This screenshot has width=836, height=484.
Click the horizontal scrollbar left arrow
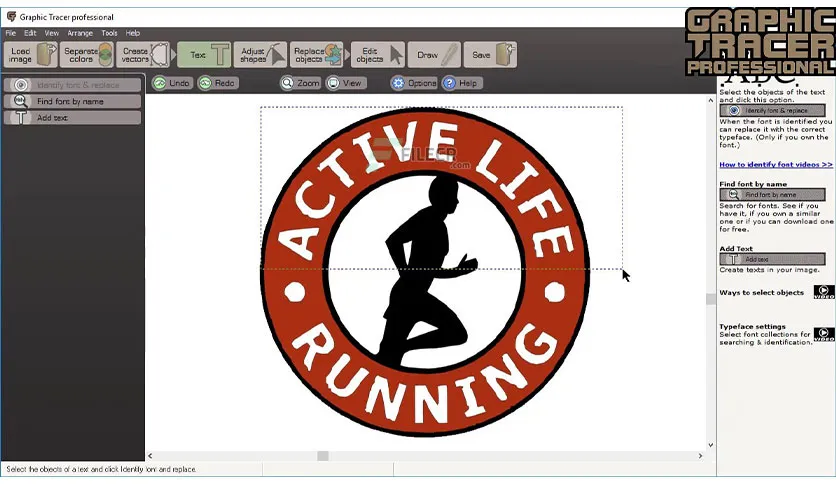pyautogui.click(x=150, y=456)
